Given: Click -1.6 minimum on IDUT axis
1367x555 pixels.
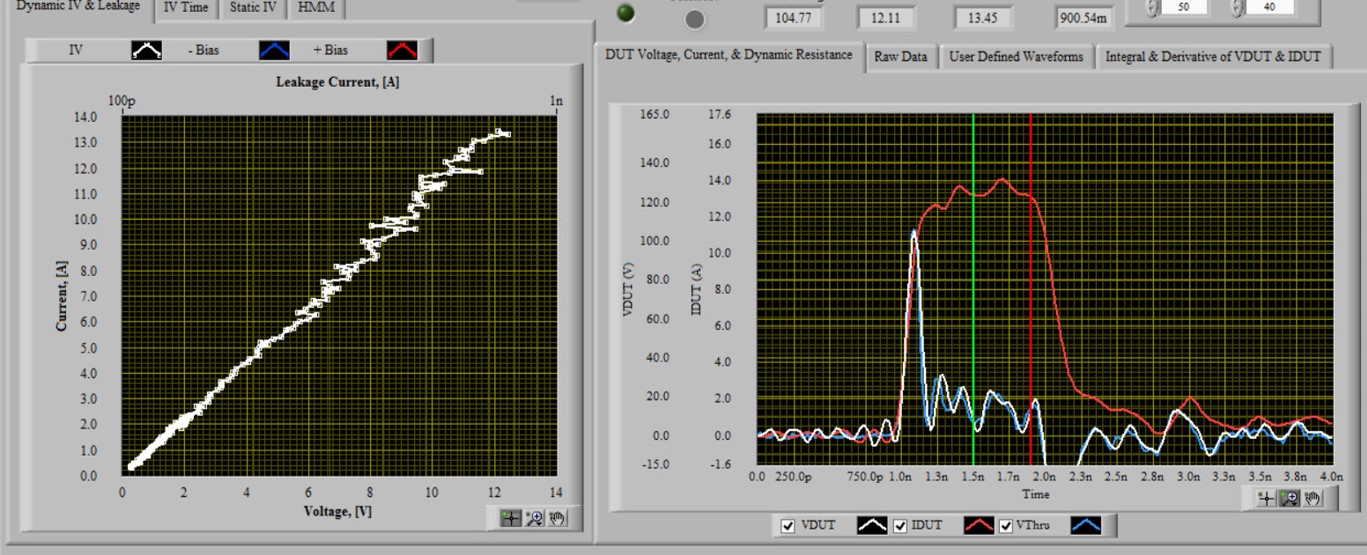Looking at the screenshot, I should (x=720, y=464).
